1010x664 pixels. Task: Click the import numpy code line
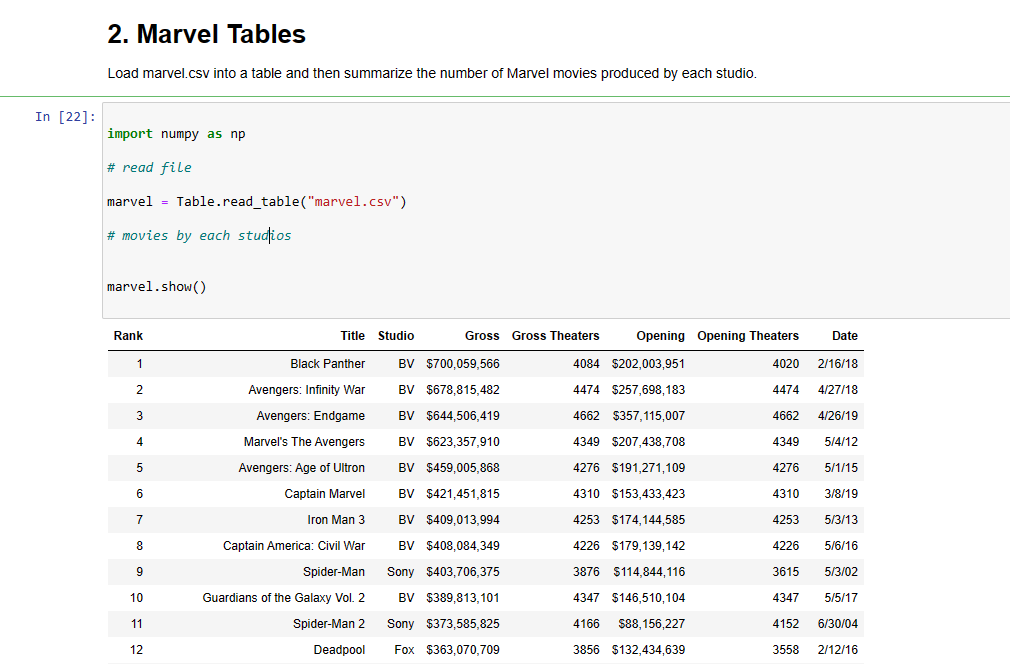[x=176, y=134]
